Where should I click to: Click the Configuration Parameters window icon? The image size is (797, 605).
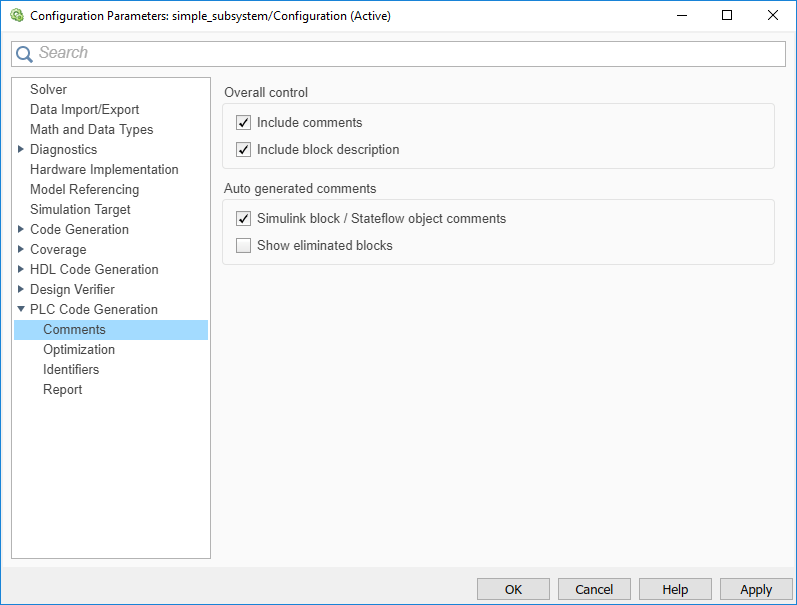(16, 16)
